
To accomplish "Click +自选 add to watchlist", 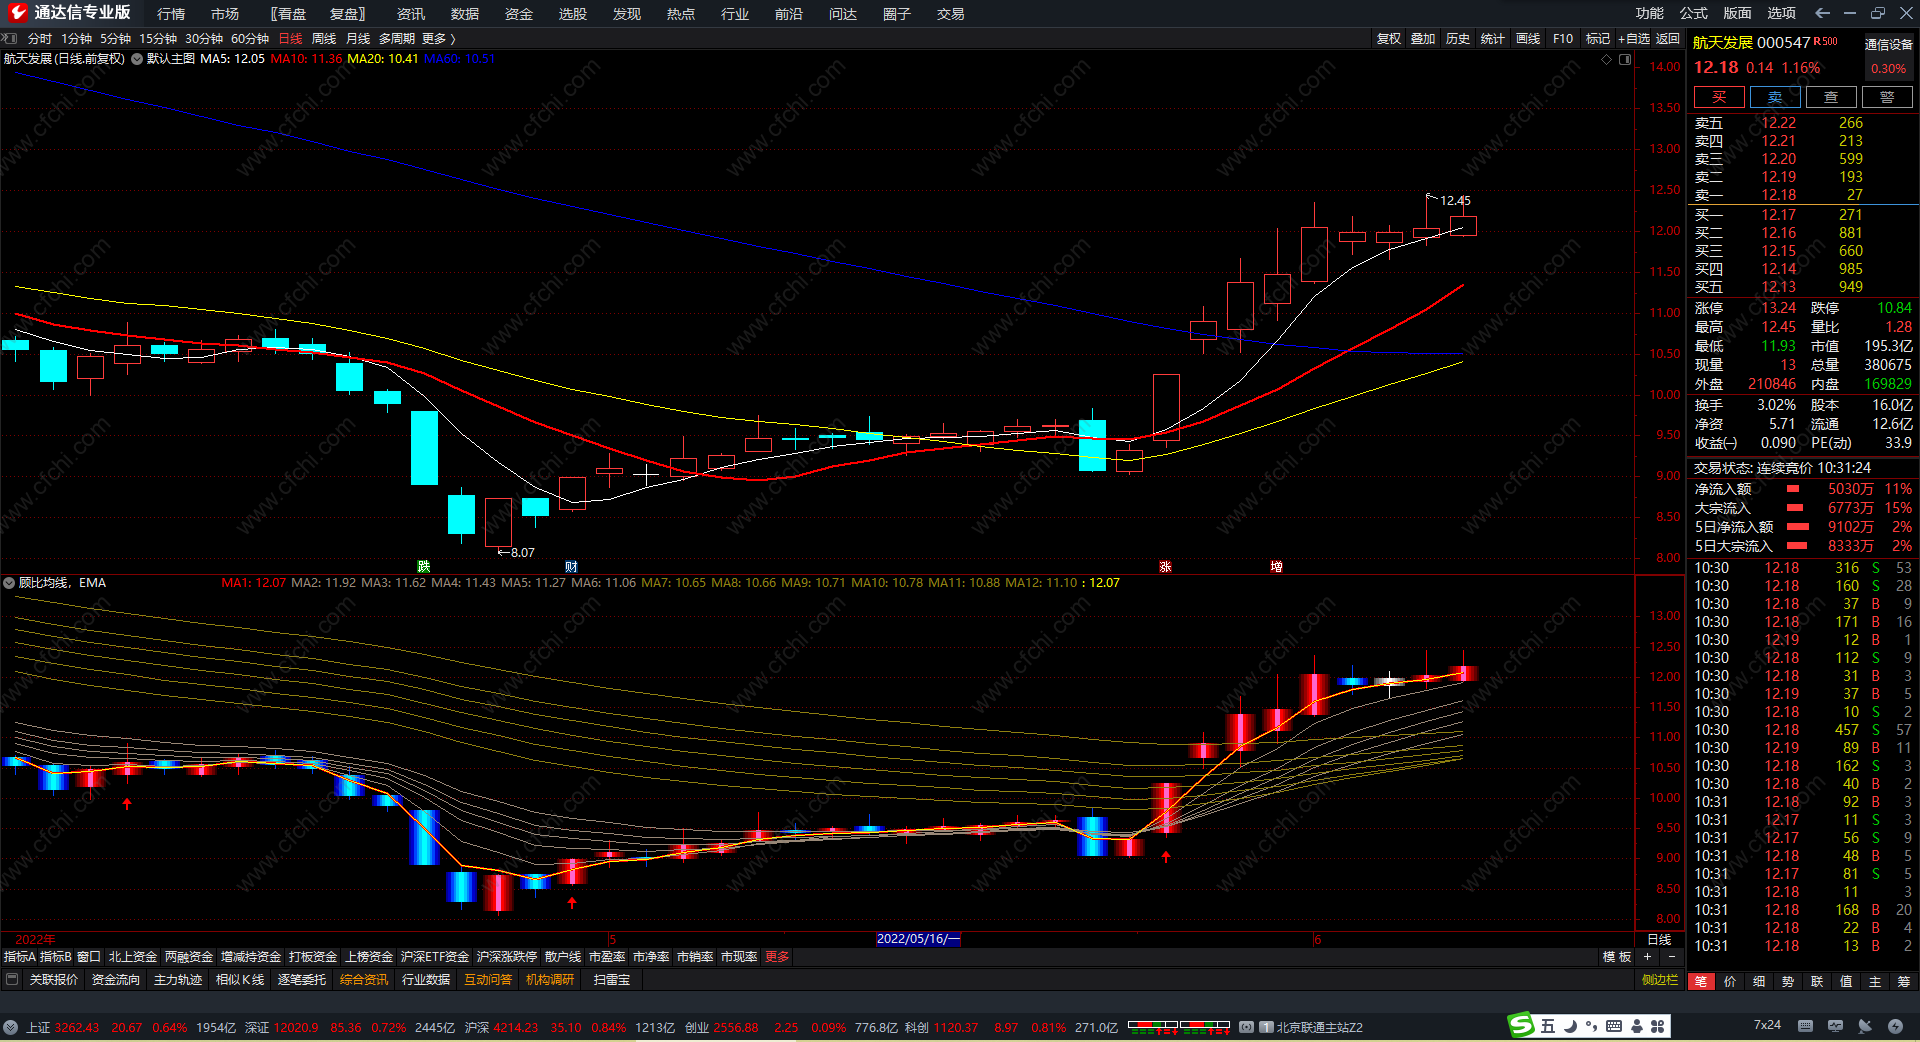I will (x=1634, y=38).
